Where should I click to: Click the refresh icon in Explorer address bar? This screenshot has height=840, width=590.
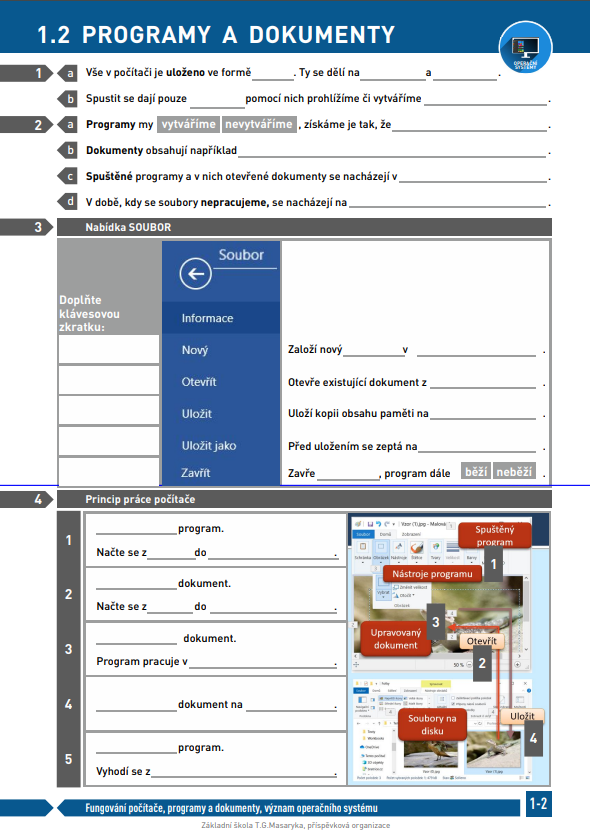pyautogui.click(x=480, y=723)
